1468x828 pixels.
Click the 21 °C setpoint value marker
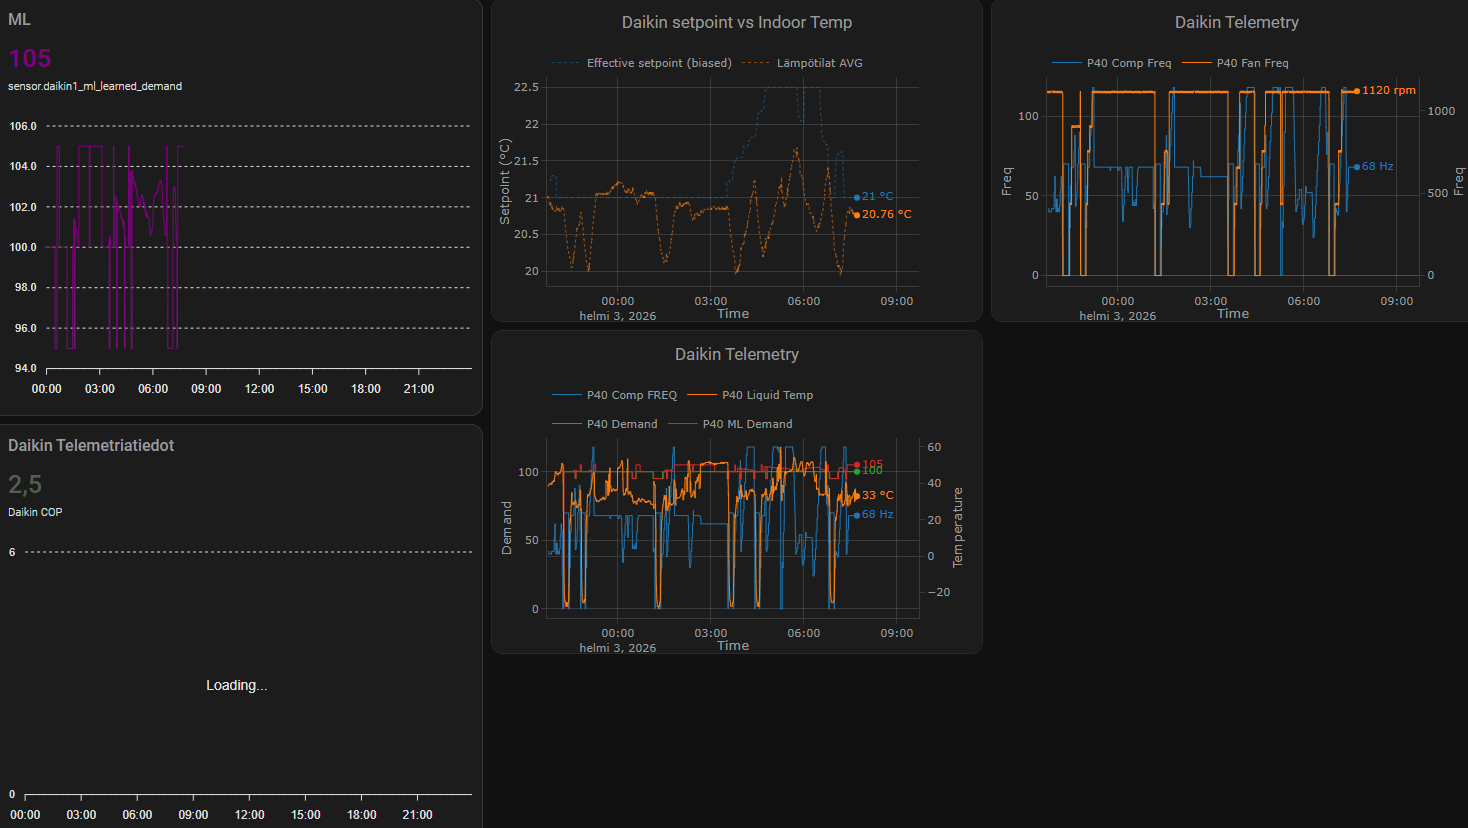pos(877,197)
